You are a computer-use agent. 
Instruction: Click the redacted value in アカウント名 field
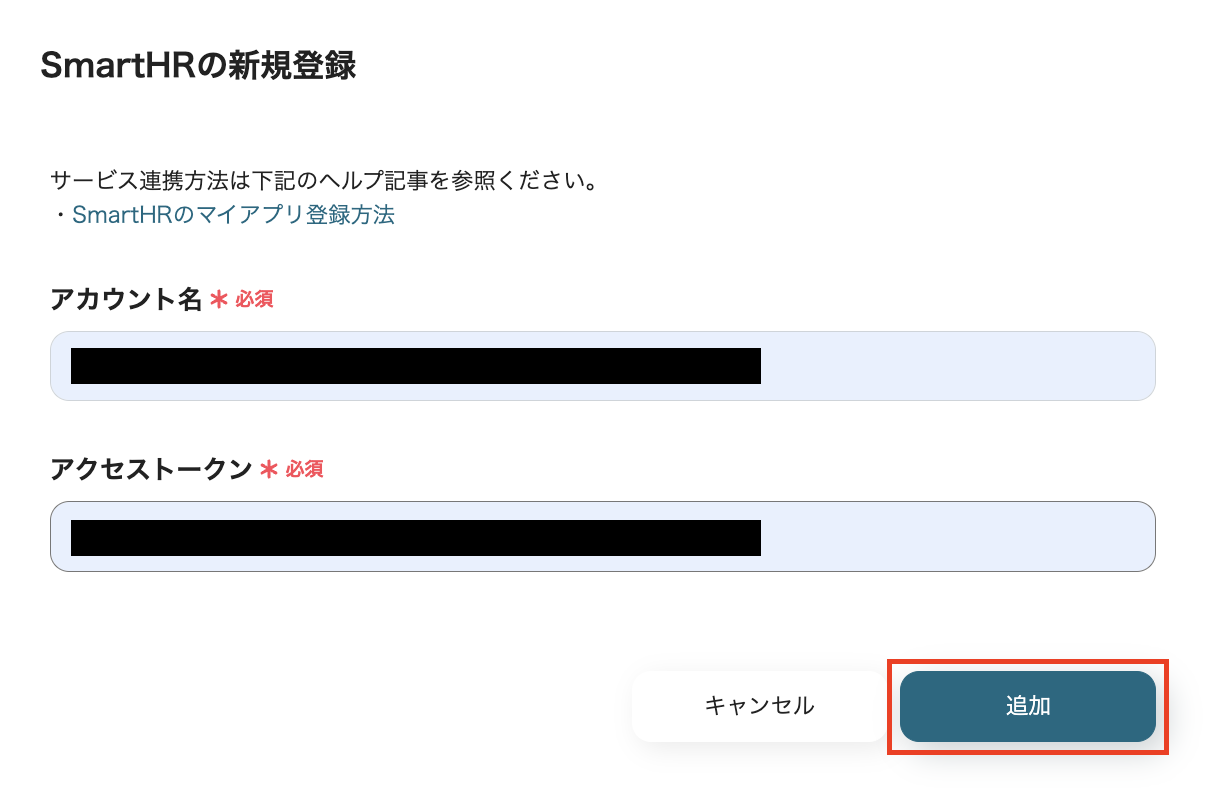[x=415, y=366]
